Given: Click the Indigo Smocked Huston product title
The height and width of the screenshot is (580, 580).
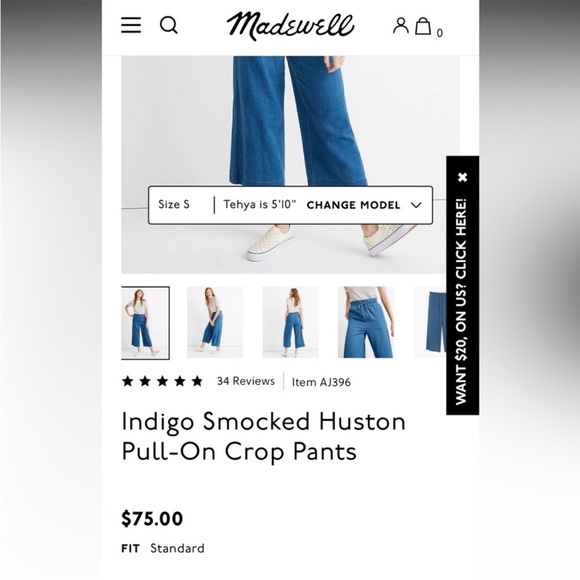Looking at the screenshot, I should tap(263, 436).
